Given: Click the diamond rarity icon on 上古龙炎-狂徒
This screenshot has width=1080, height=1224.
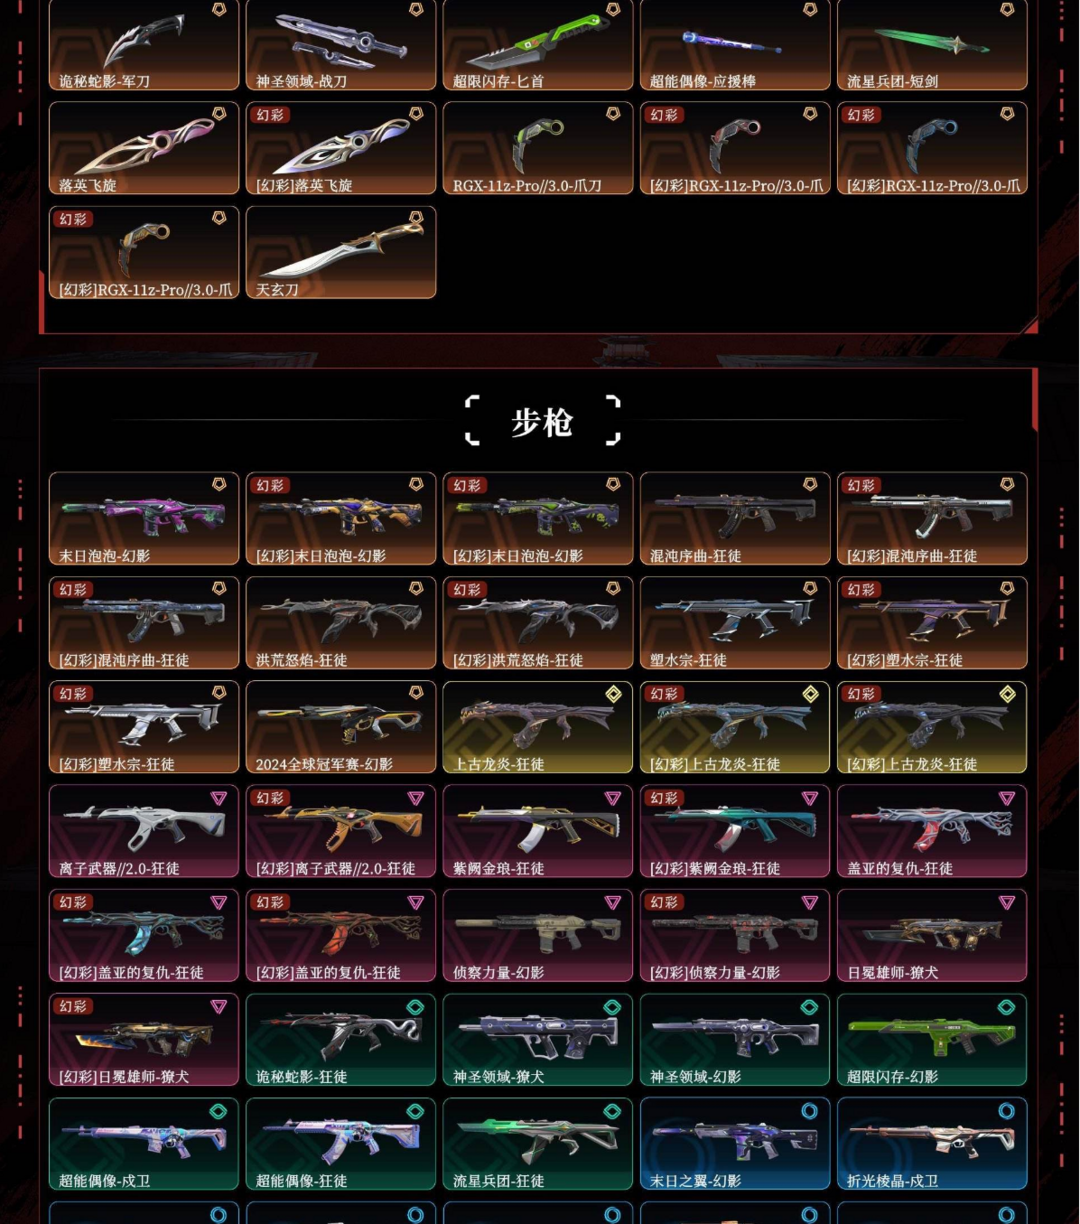Looking at the screenshot, I should point(613,693).
